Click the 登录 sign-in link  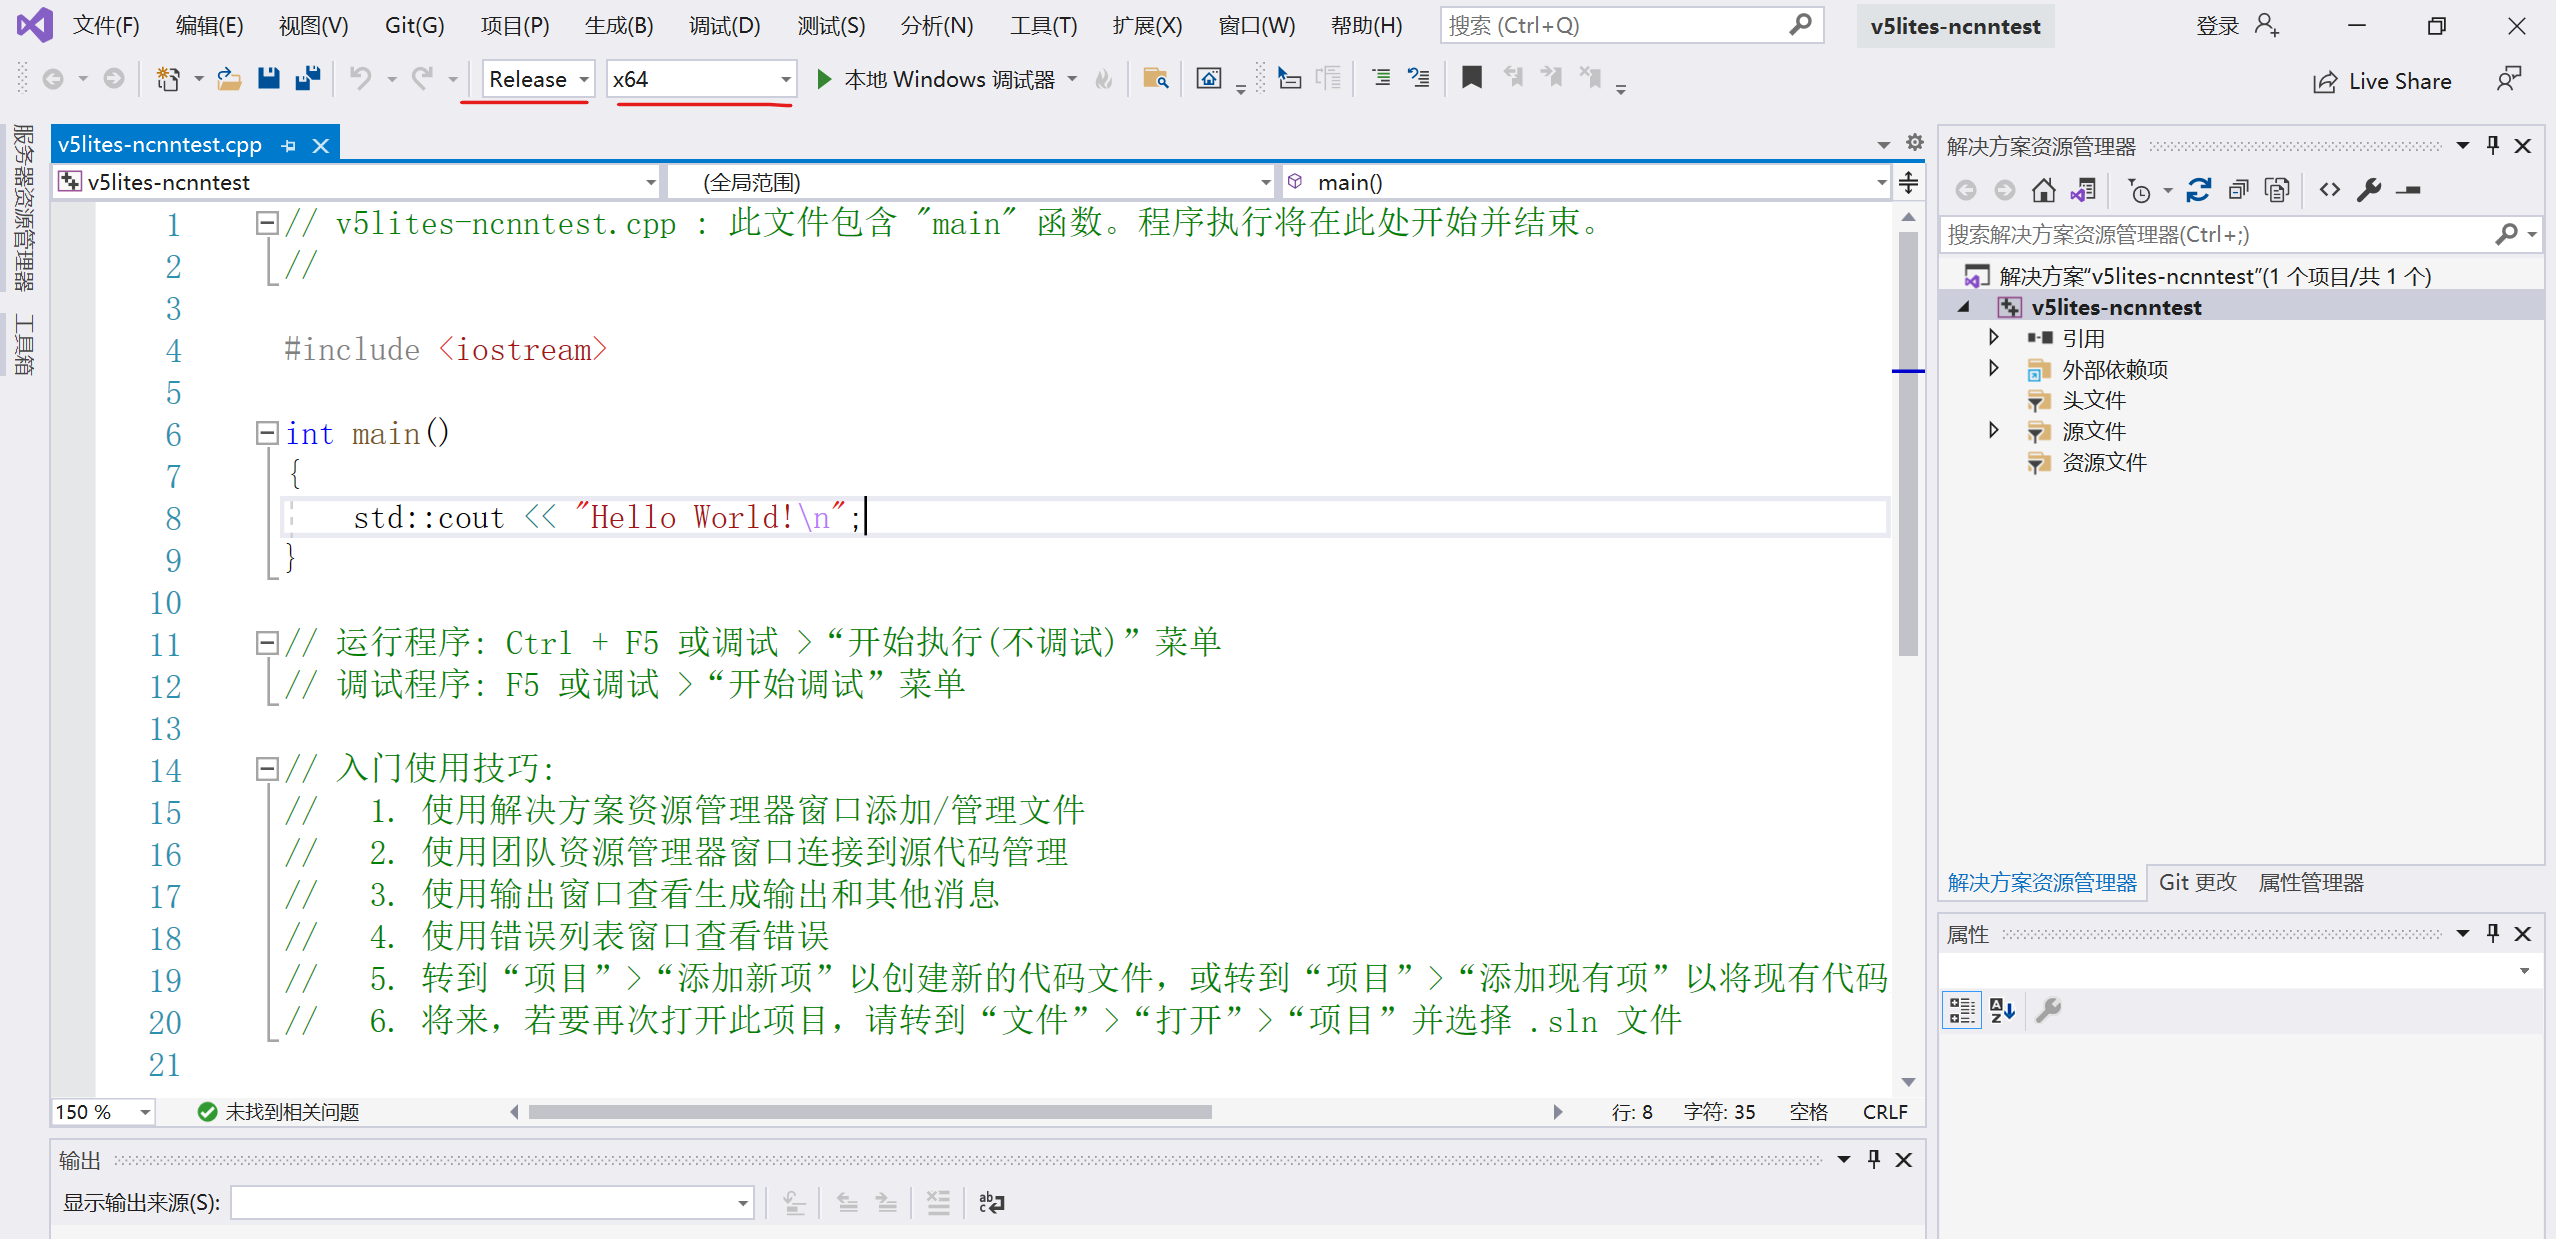(x=2217, y=26)
